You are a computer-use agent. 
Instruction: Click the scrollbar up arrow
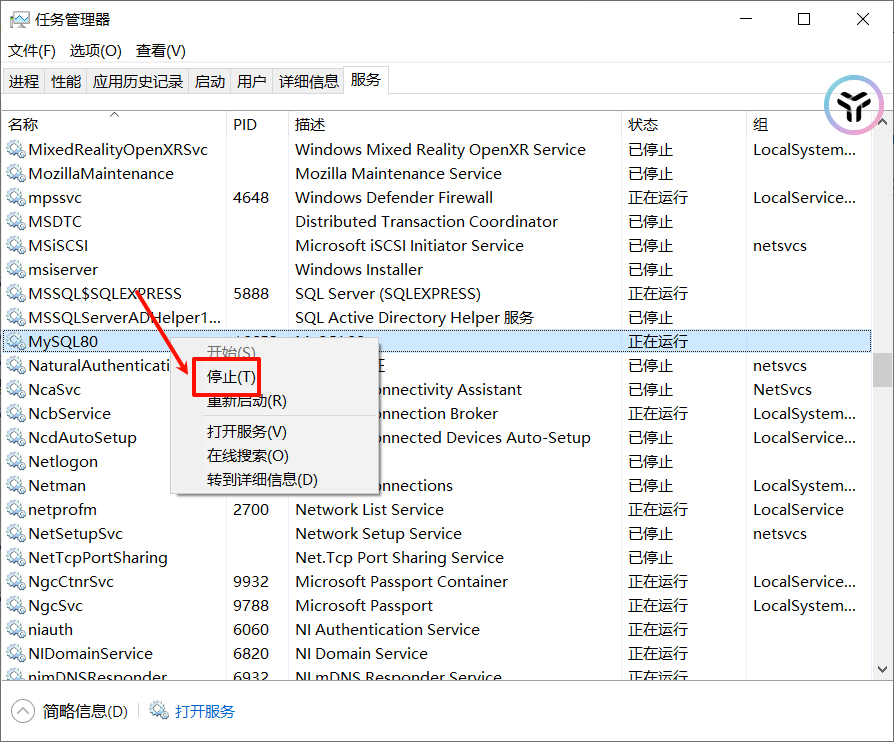882,122
